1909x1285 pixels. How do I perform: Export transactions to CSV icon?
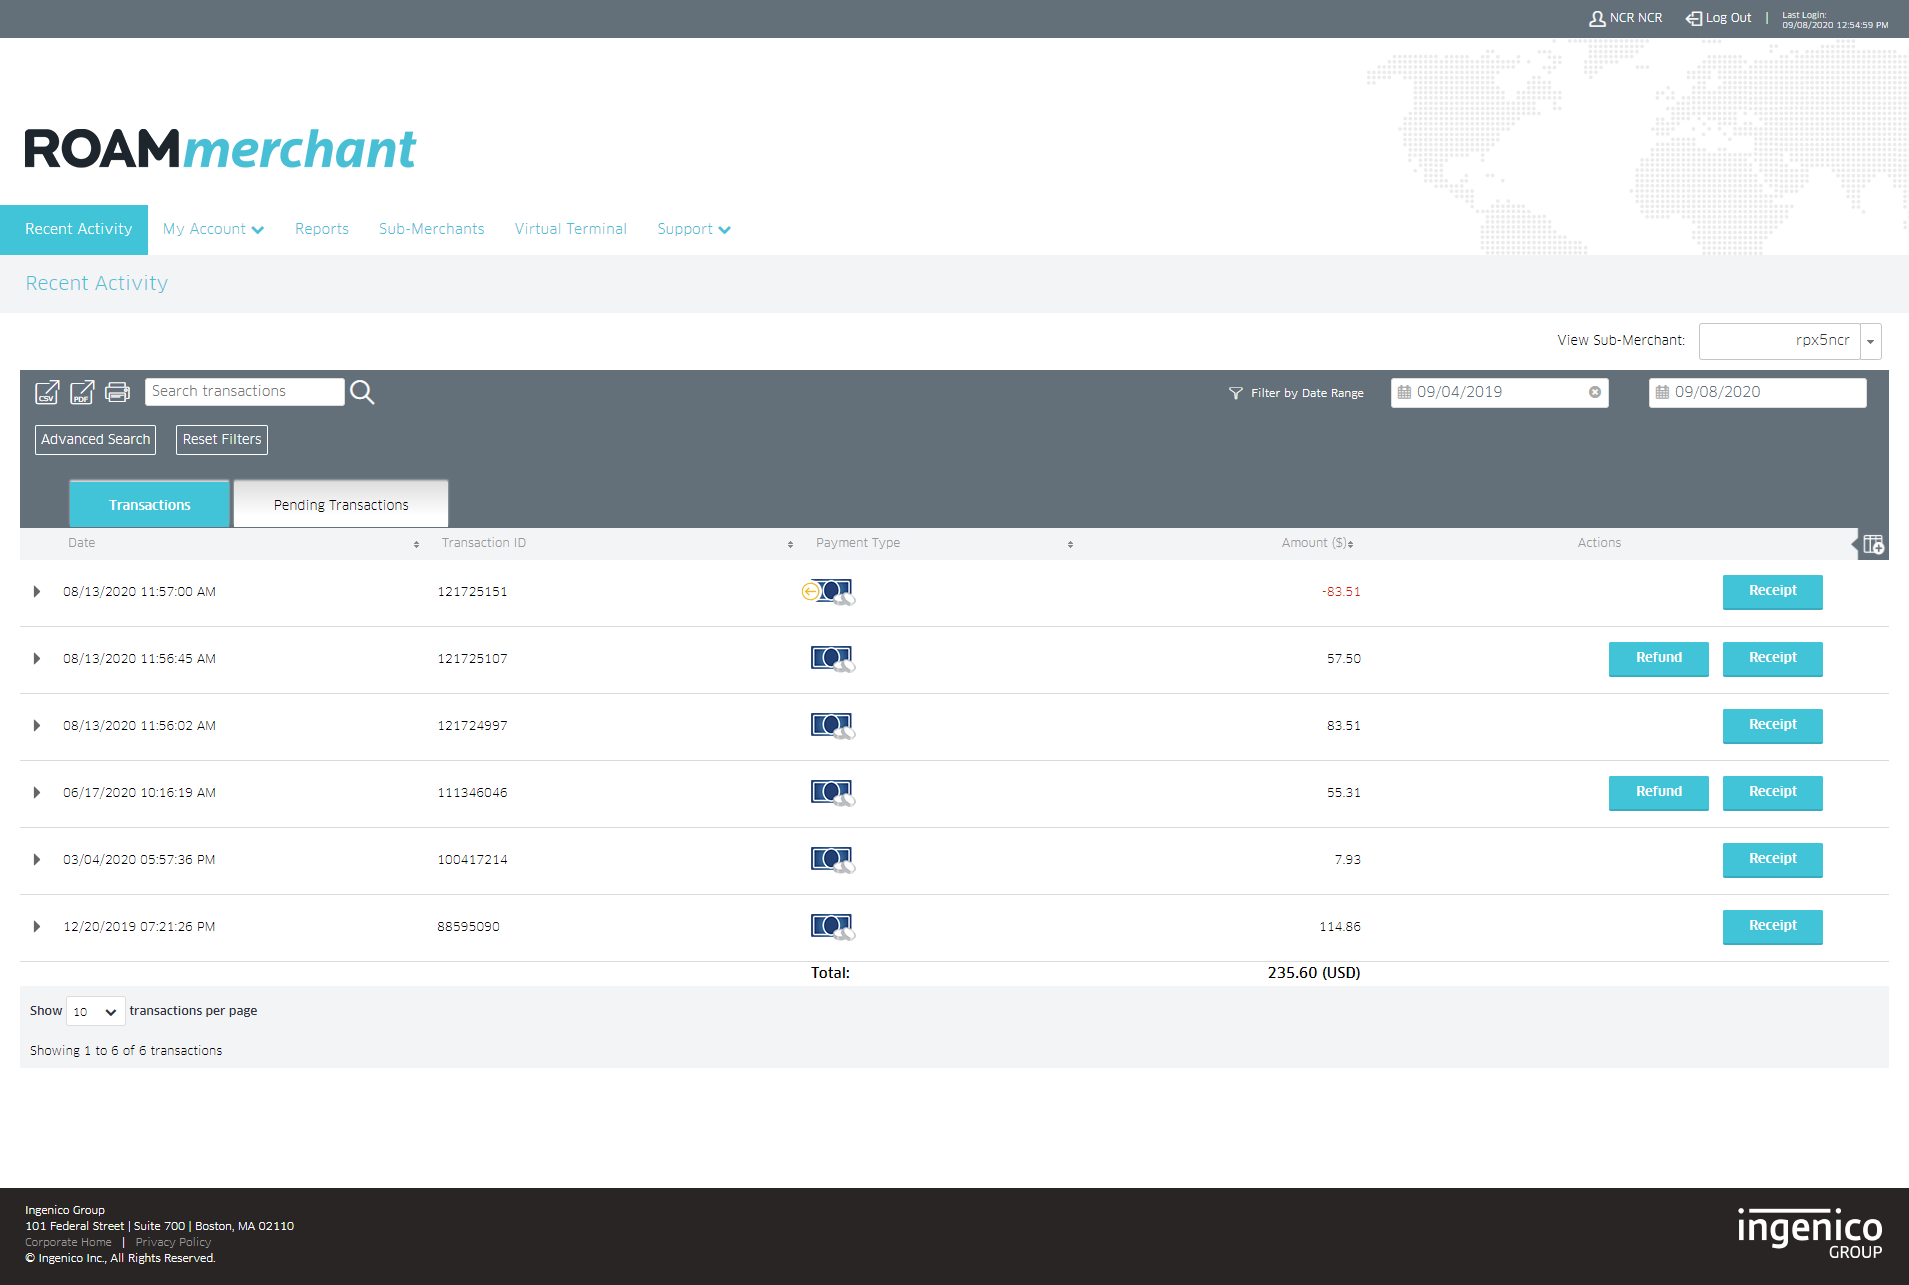point(47,392)
